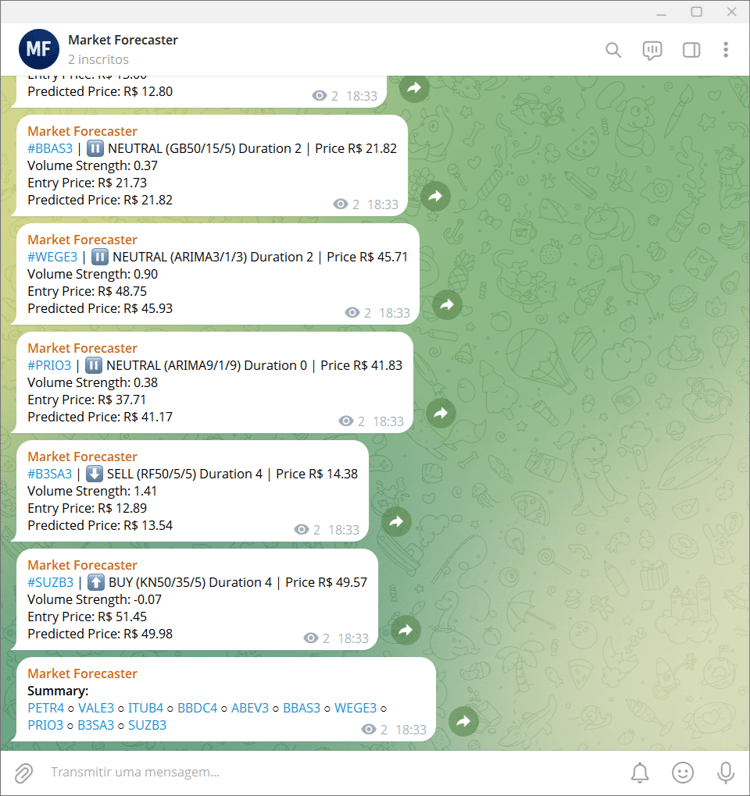This screenshot has width=750, height=796.
Task: Click sender name above the WEGE3 message
Action: pos(82,240)
